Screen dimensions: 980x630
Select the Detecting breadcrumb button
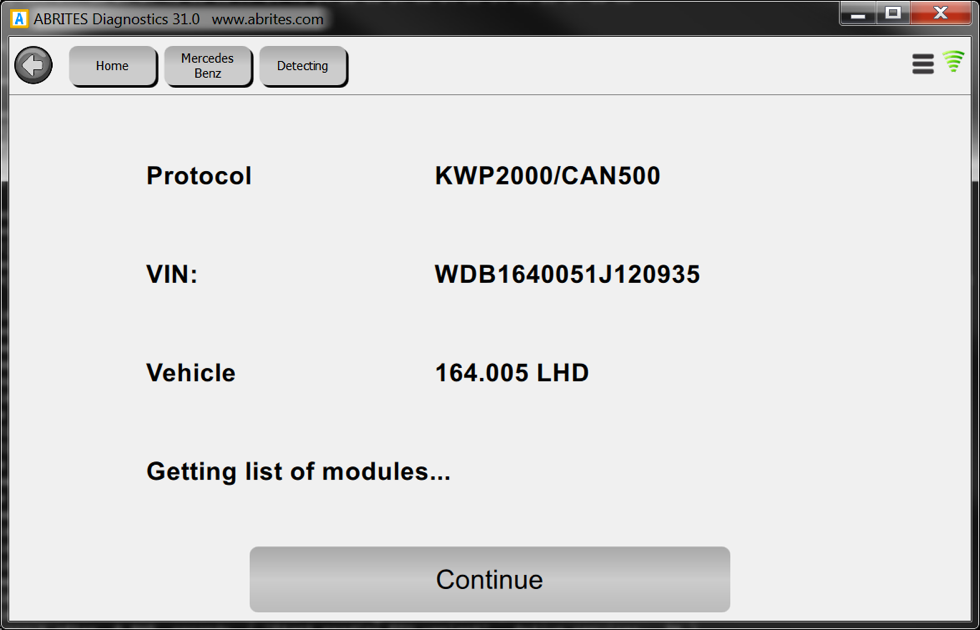(303, 66)
